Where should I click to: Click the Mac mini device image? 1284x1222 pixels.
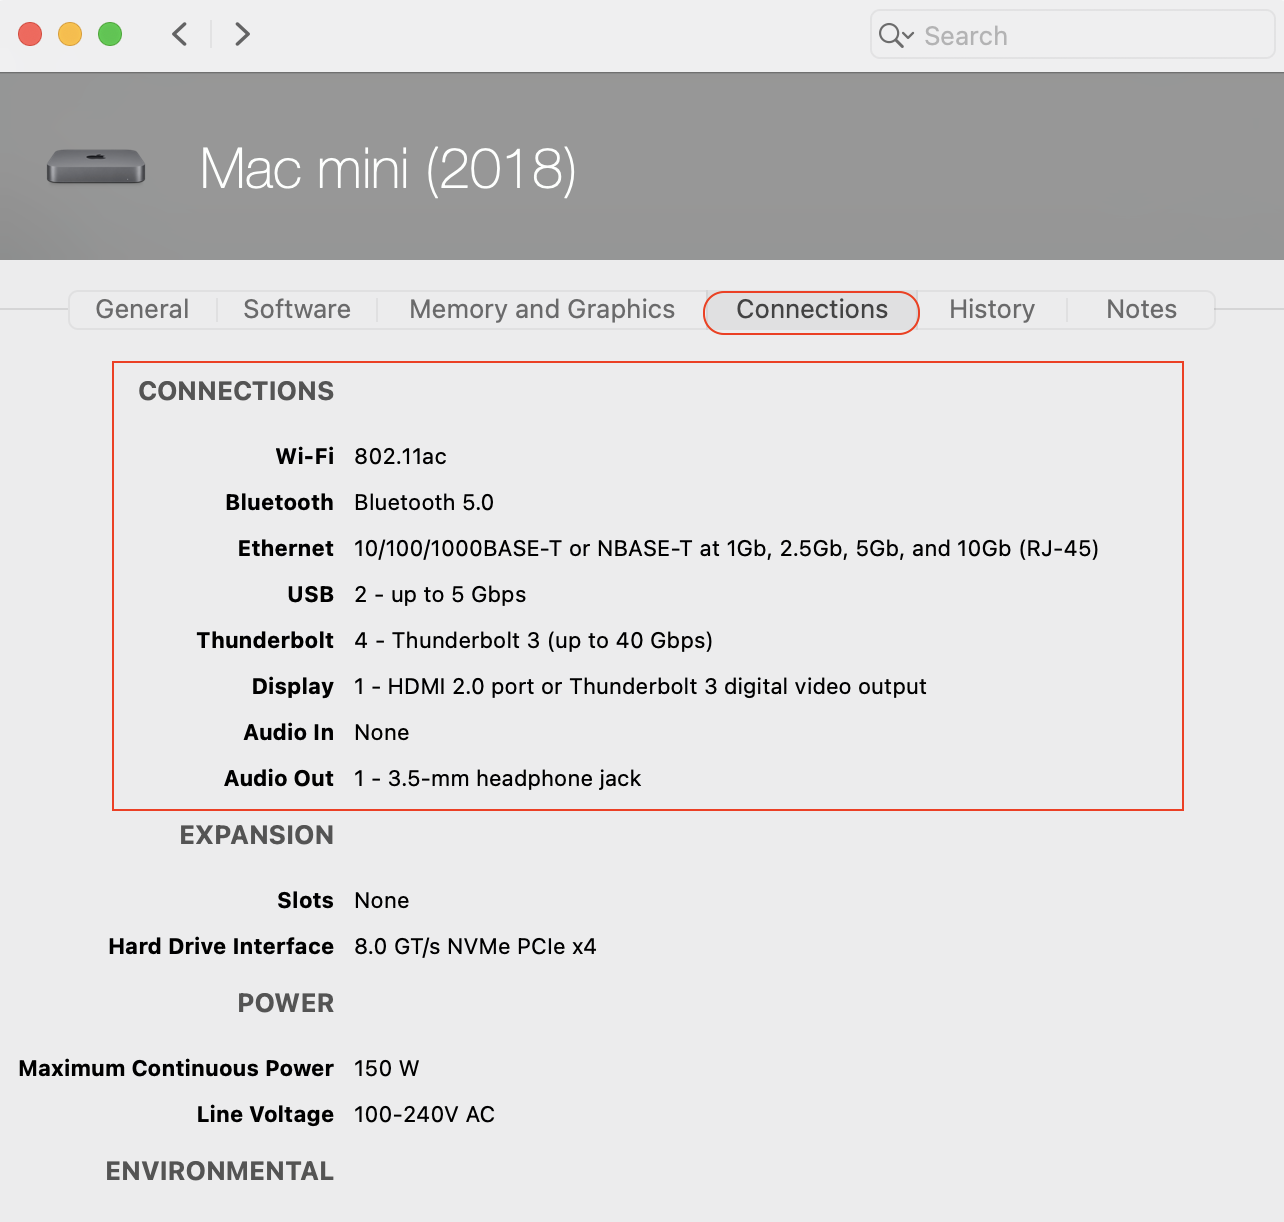[96, 166]
